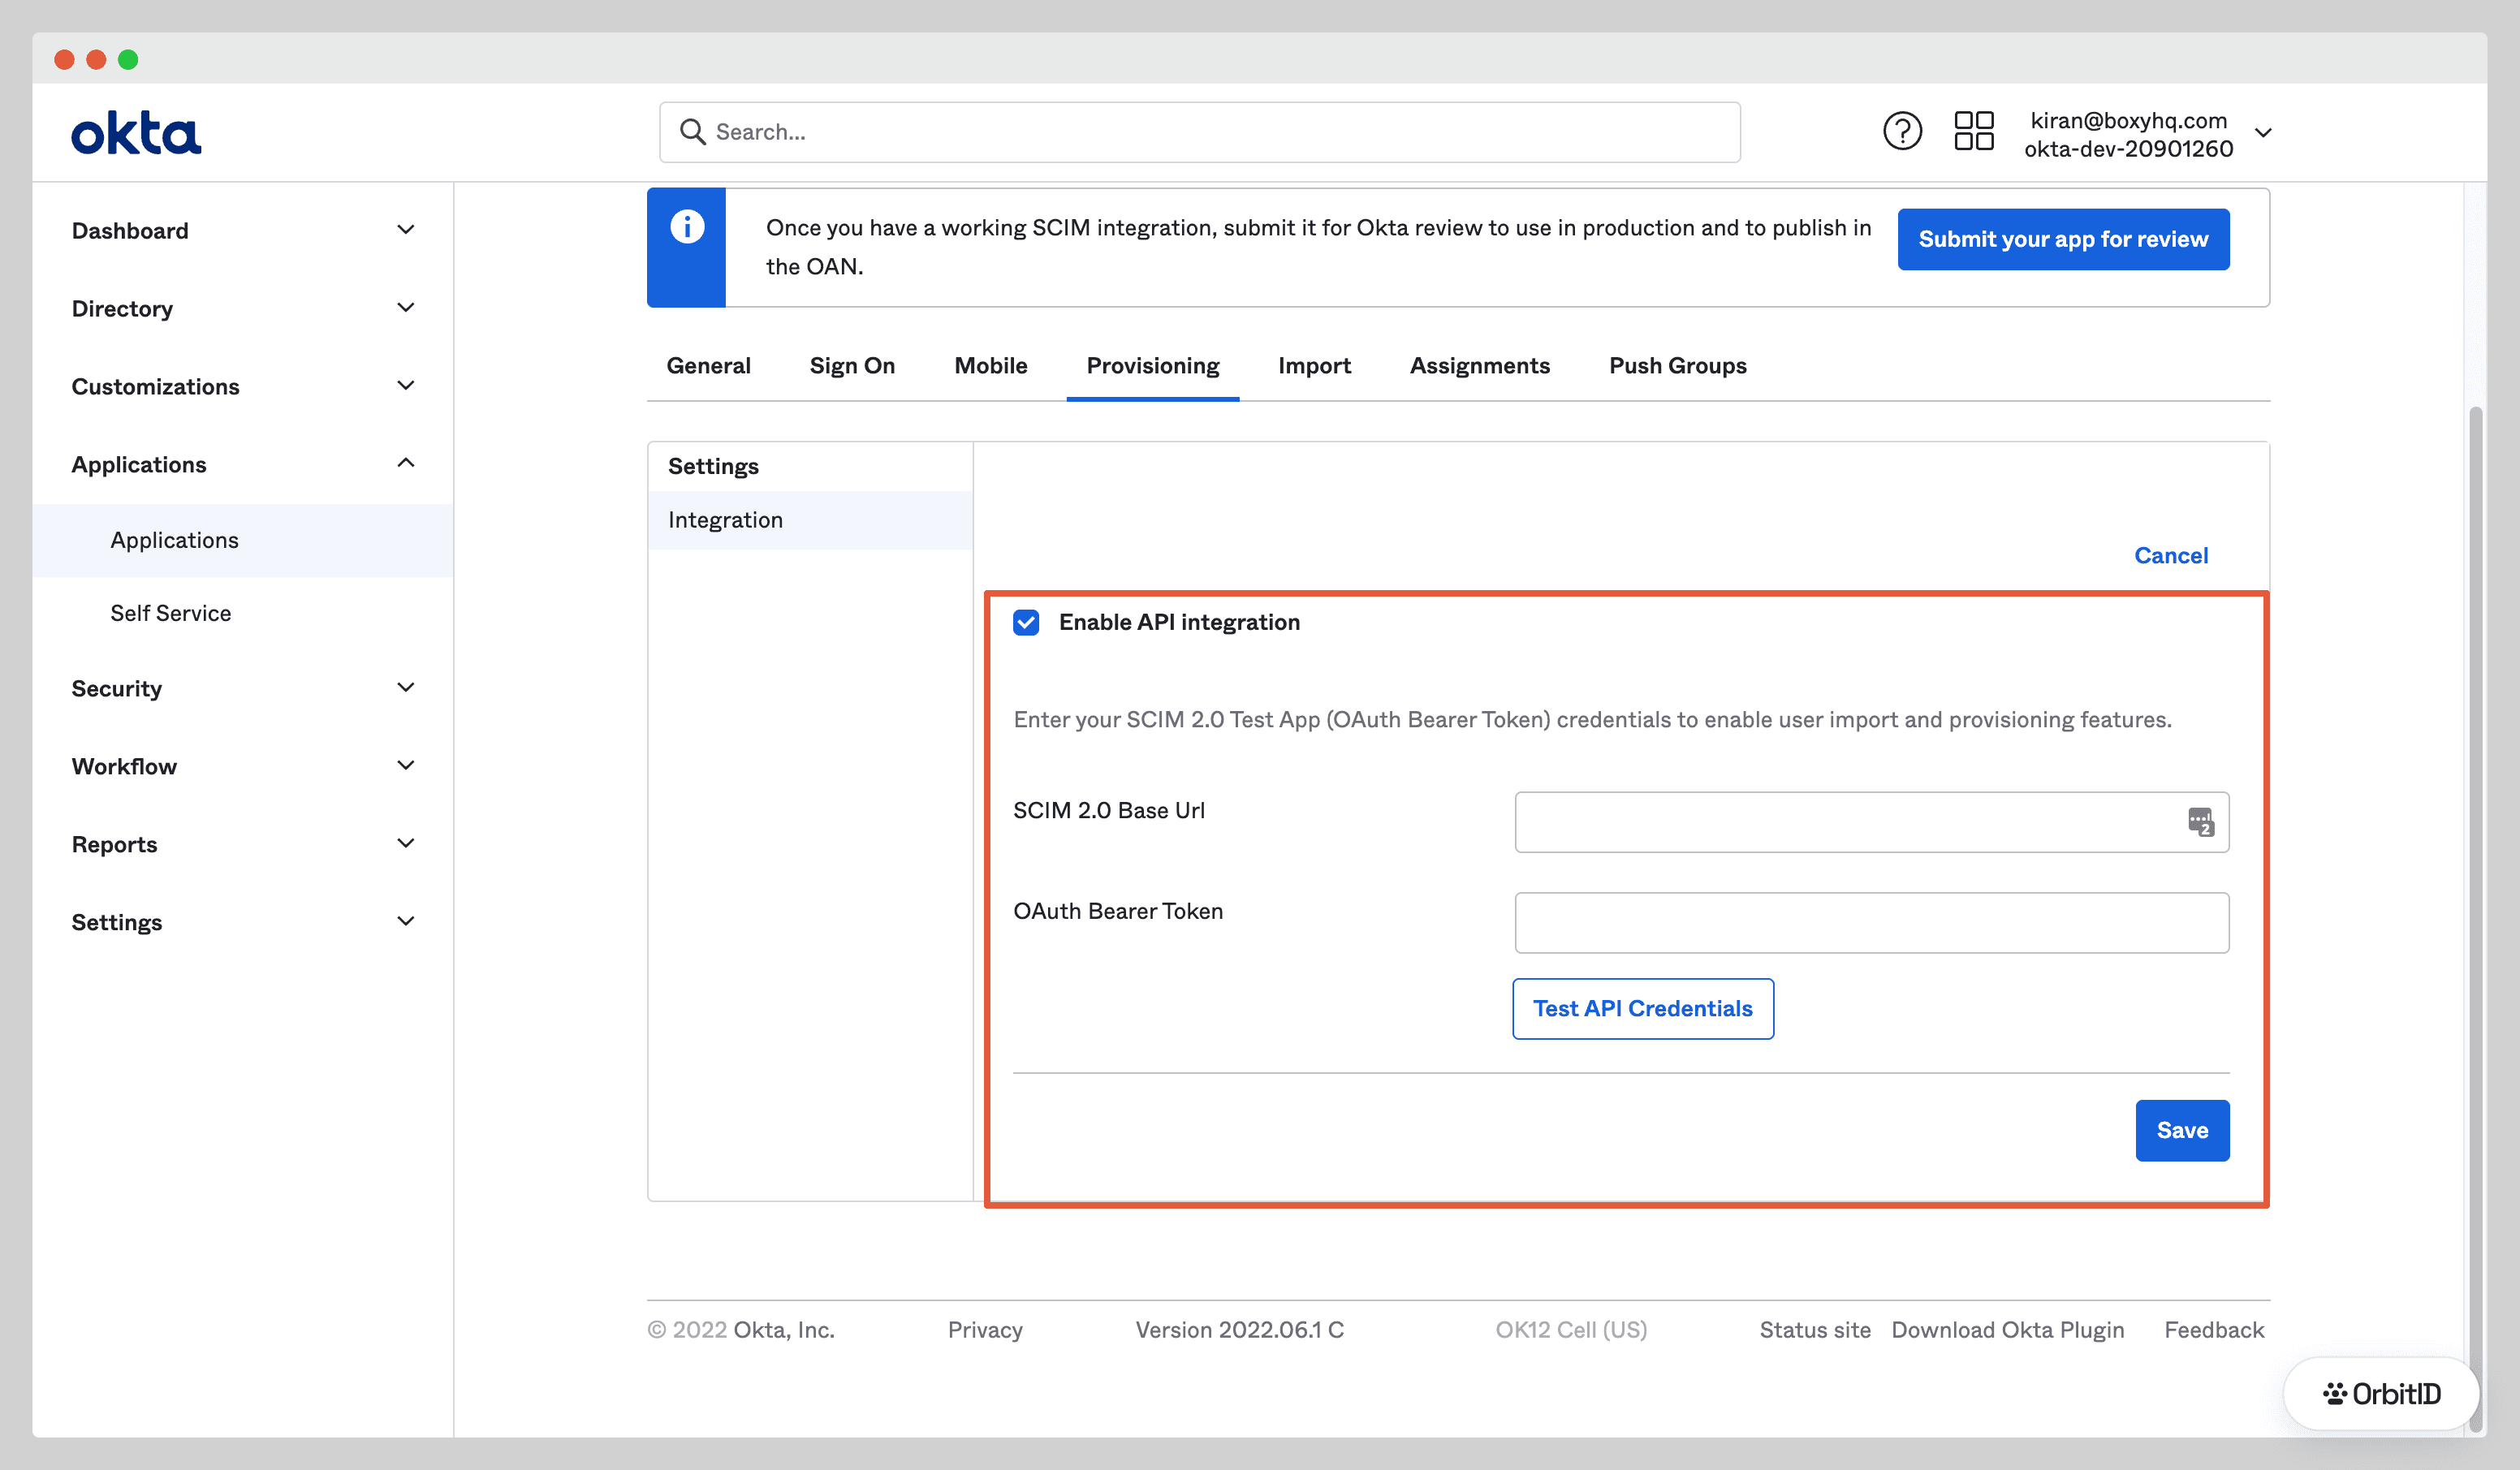The width and height of the screenshot is (2520, 1470).
Task: Select Integration under Settings
Action: point(810,520)
